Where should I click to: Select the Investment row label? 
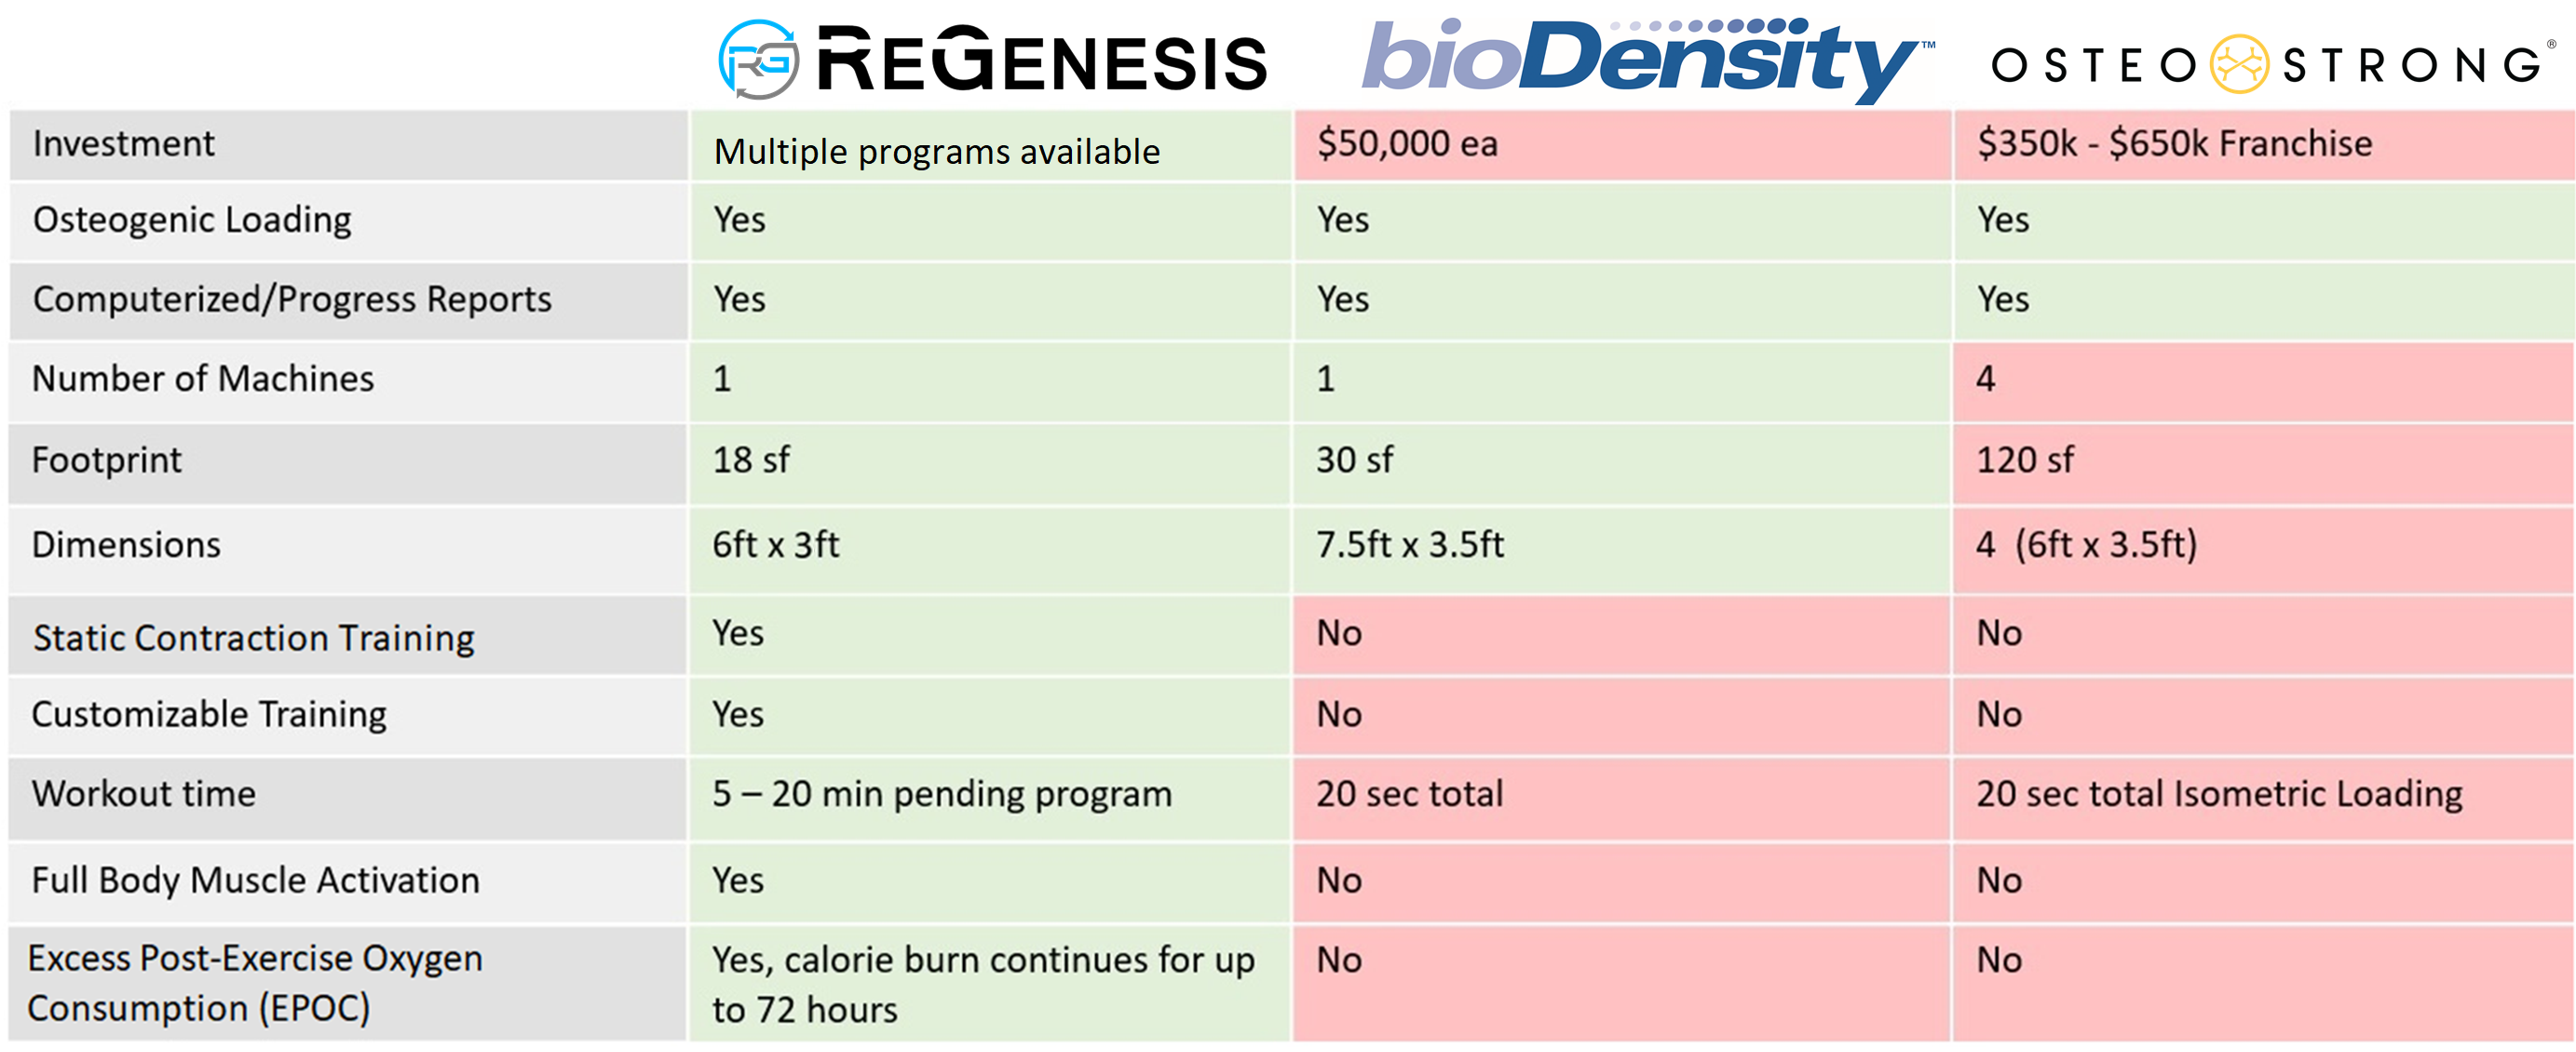point(124,144)
